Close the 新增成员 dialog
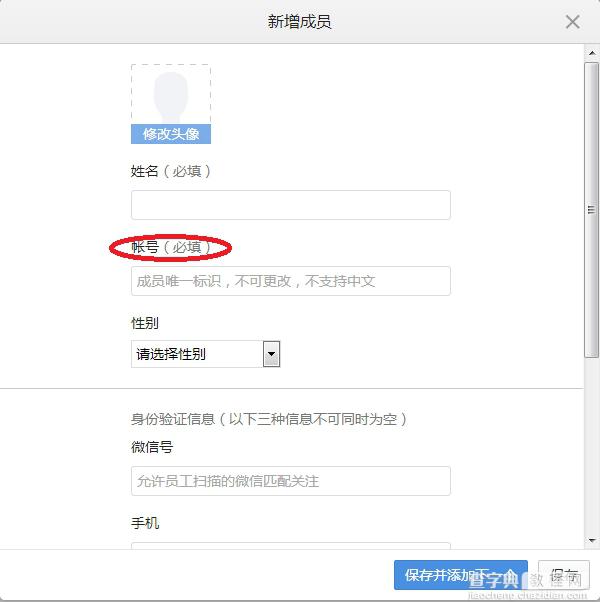The width and height of the screenshot is (600, 602). (x=572, y=22)
